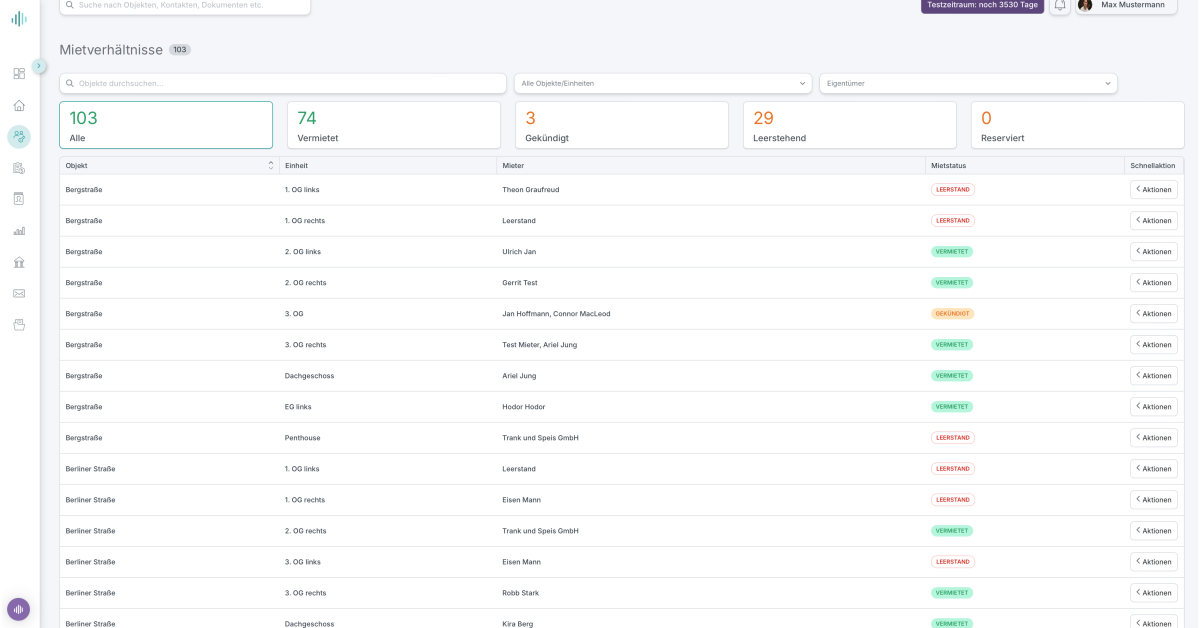Click the purple round widget at bottom left

19,609
